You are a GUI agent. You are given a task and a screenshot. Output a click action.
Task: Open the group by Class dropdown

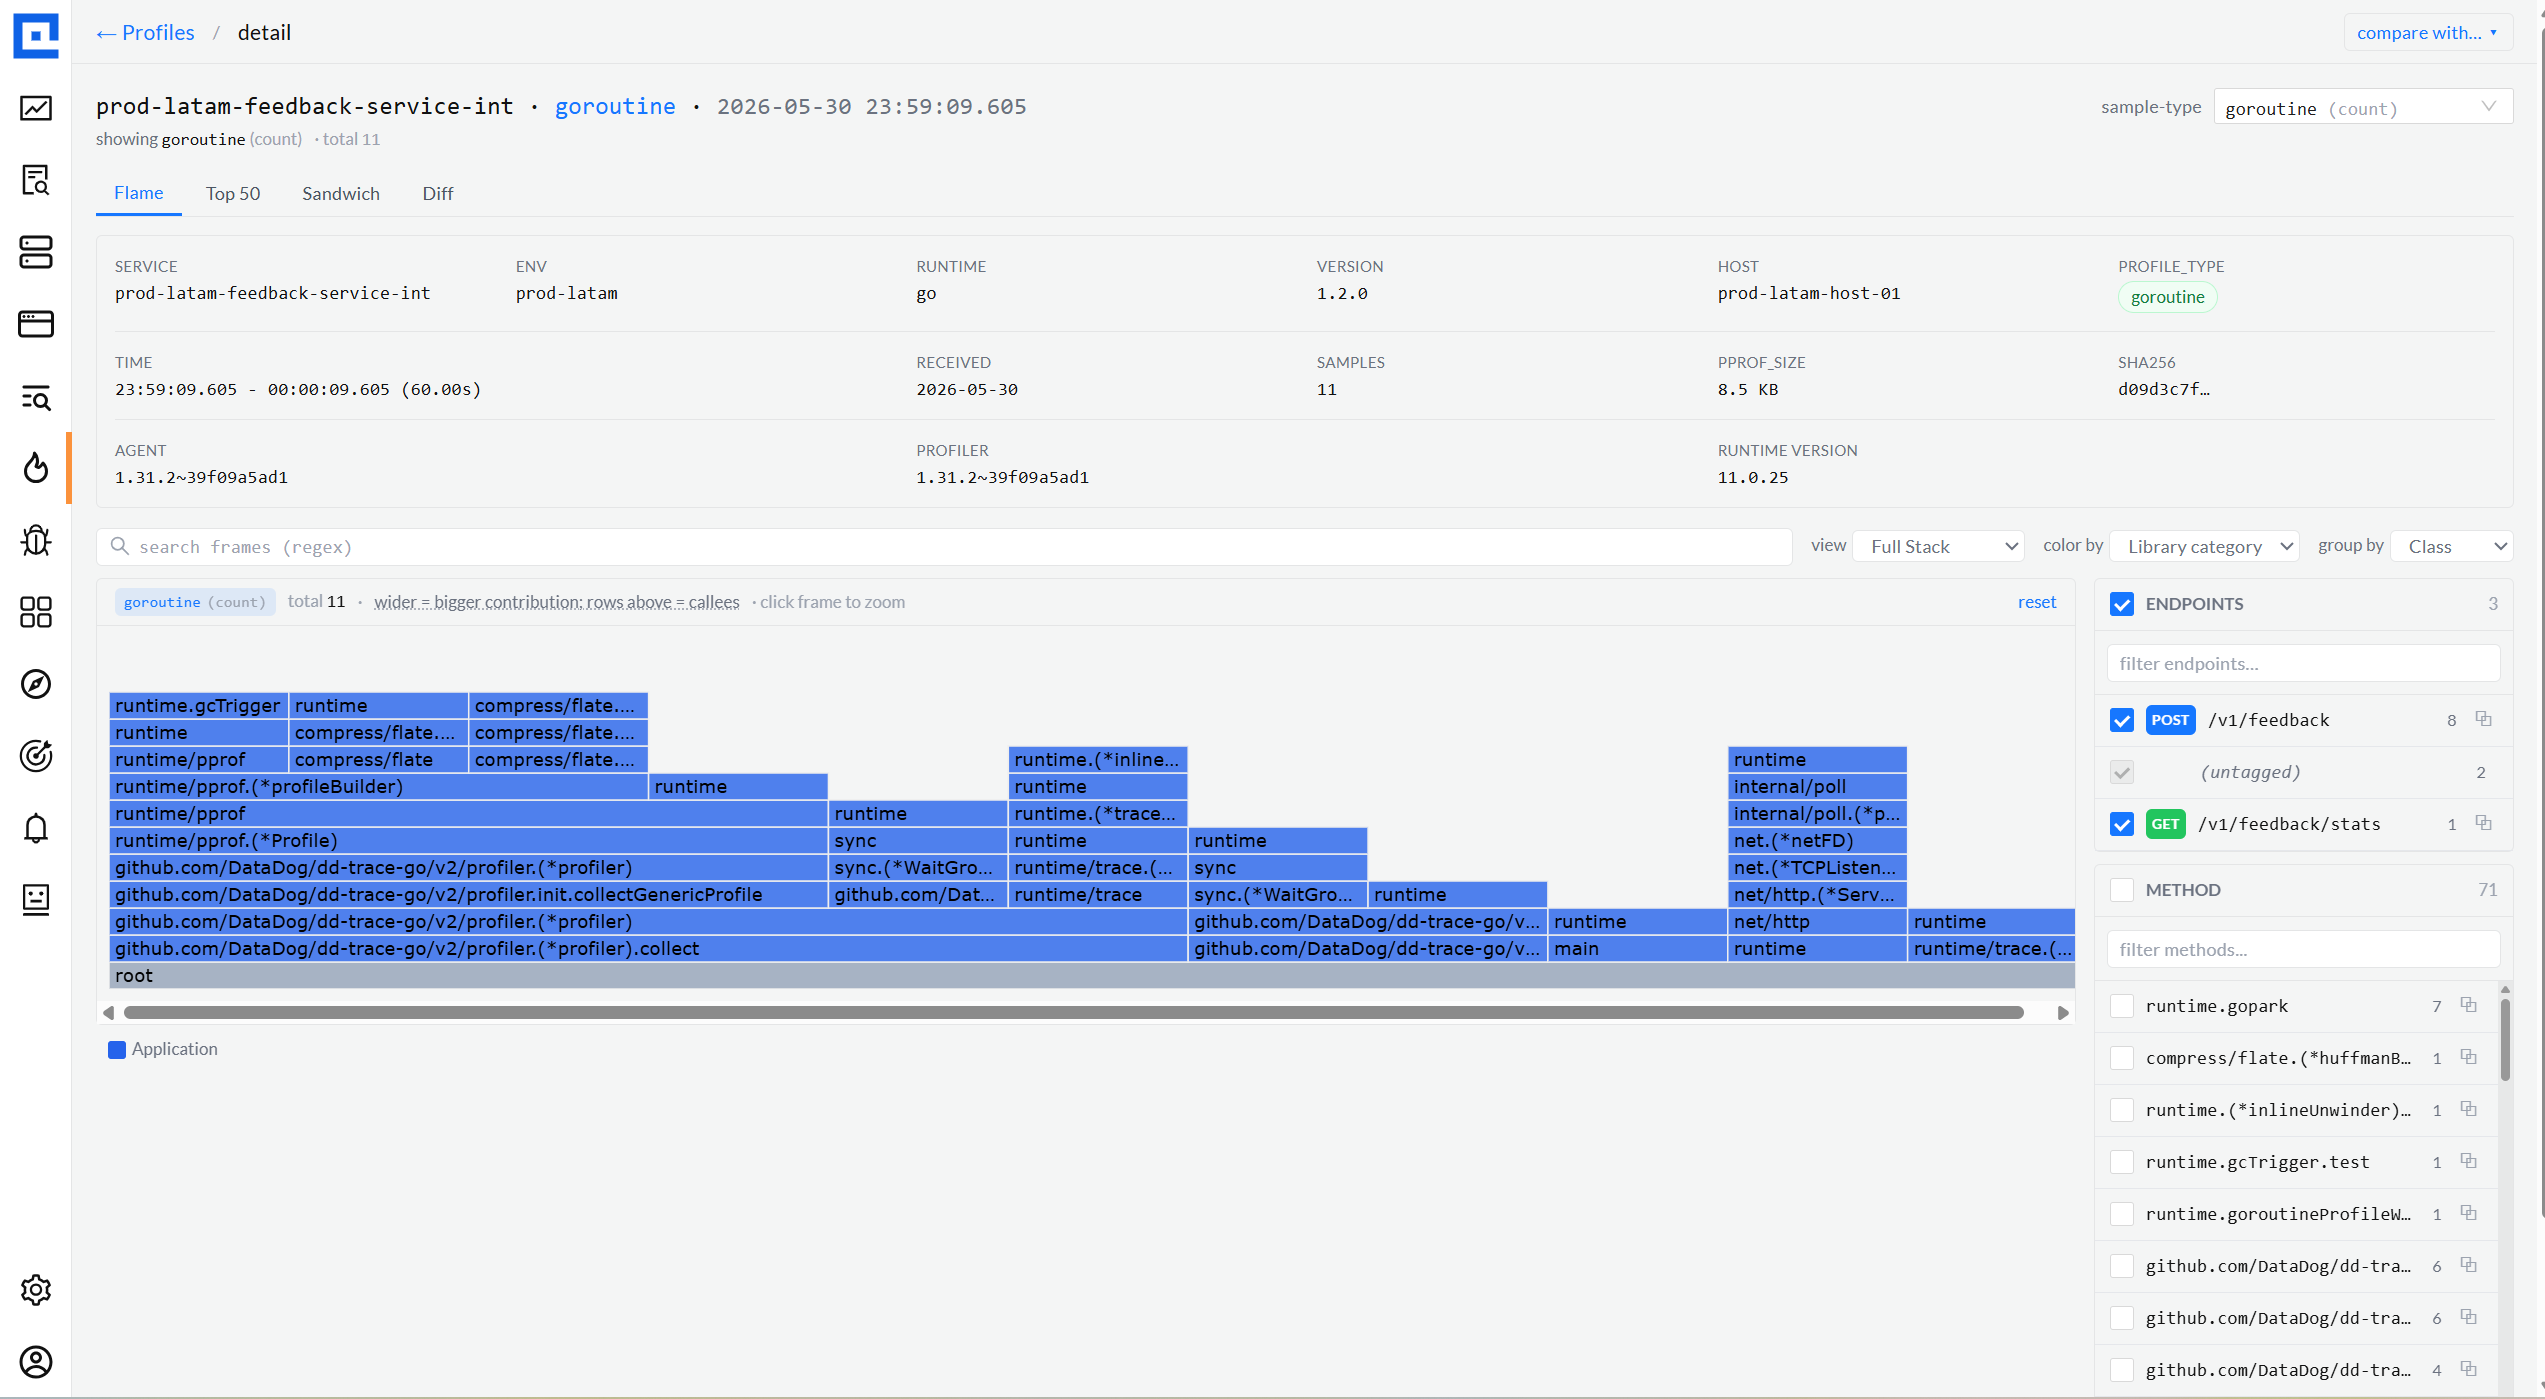coord(2452,546)
